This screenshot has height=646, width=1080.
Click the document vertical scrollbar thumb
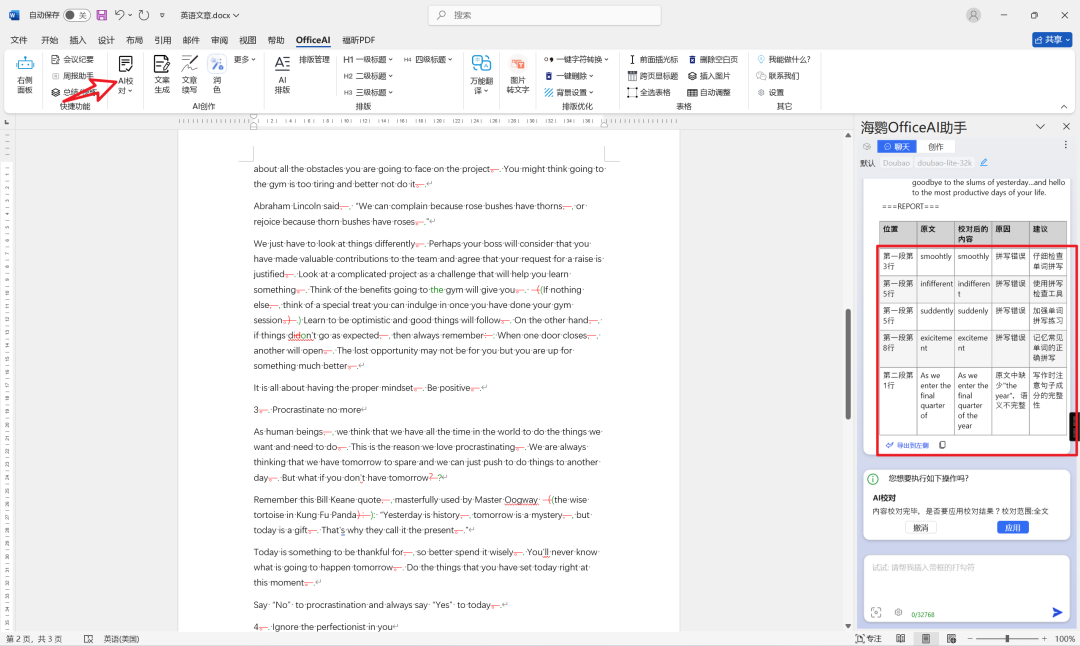tap(848, 364)
